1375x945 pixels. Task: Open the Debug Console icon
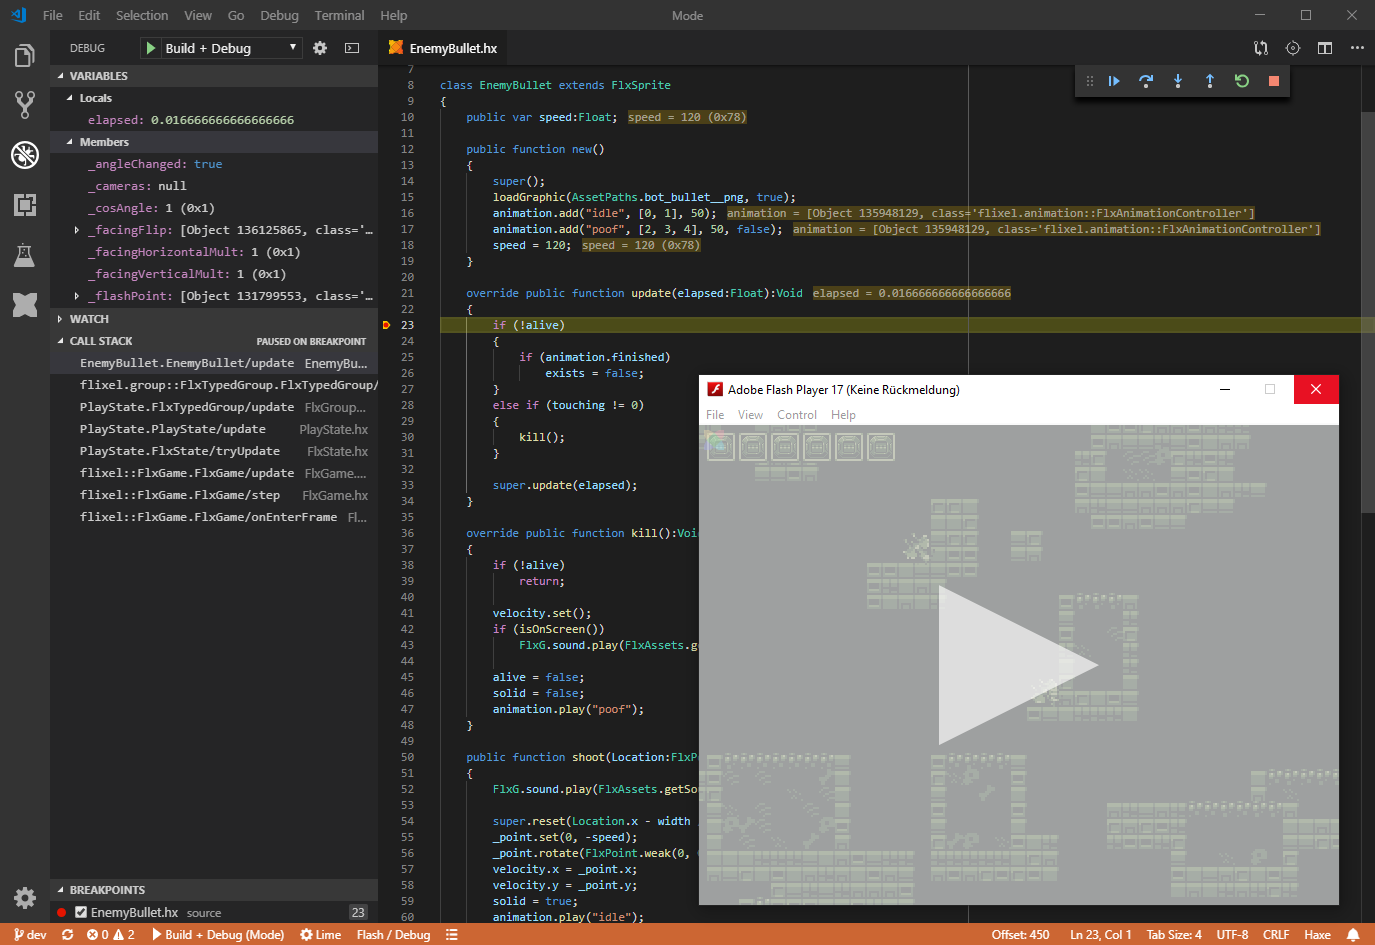coord(352,48)
